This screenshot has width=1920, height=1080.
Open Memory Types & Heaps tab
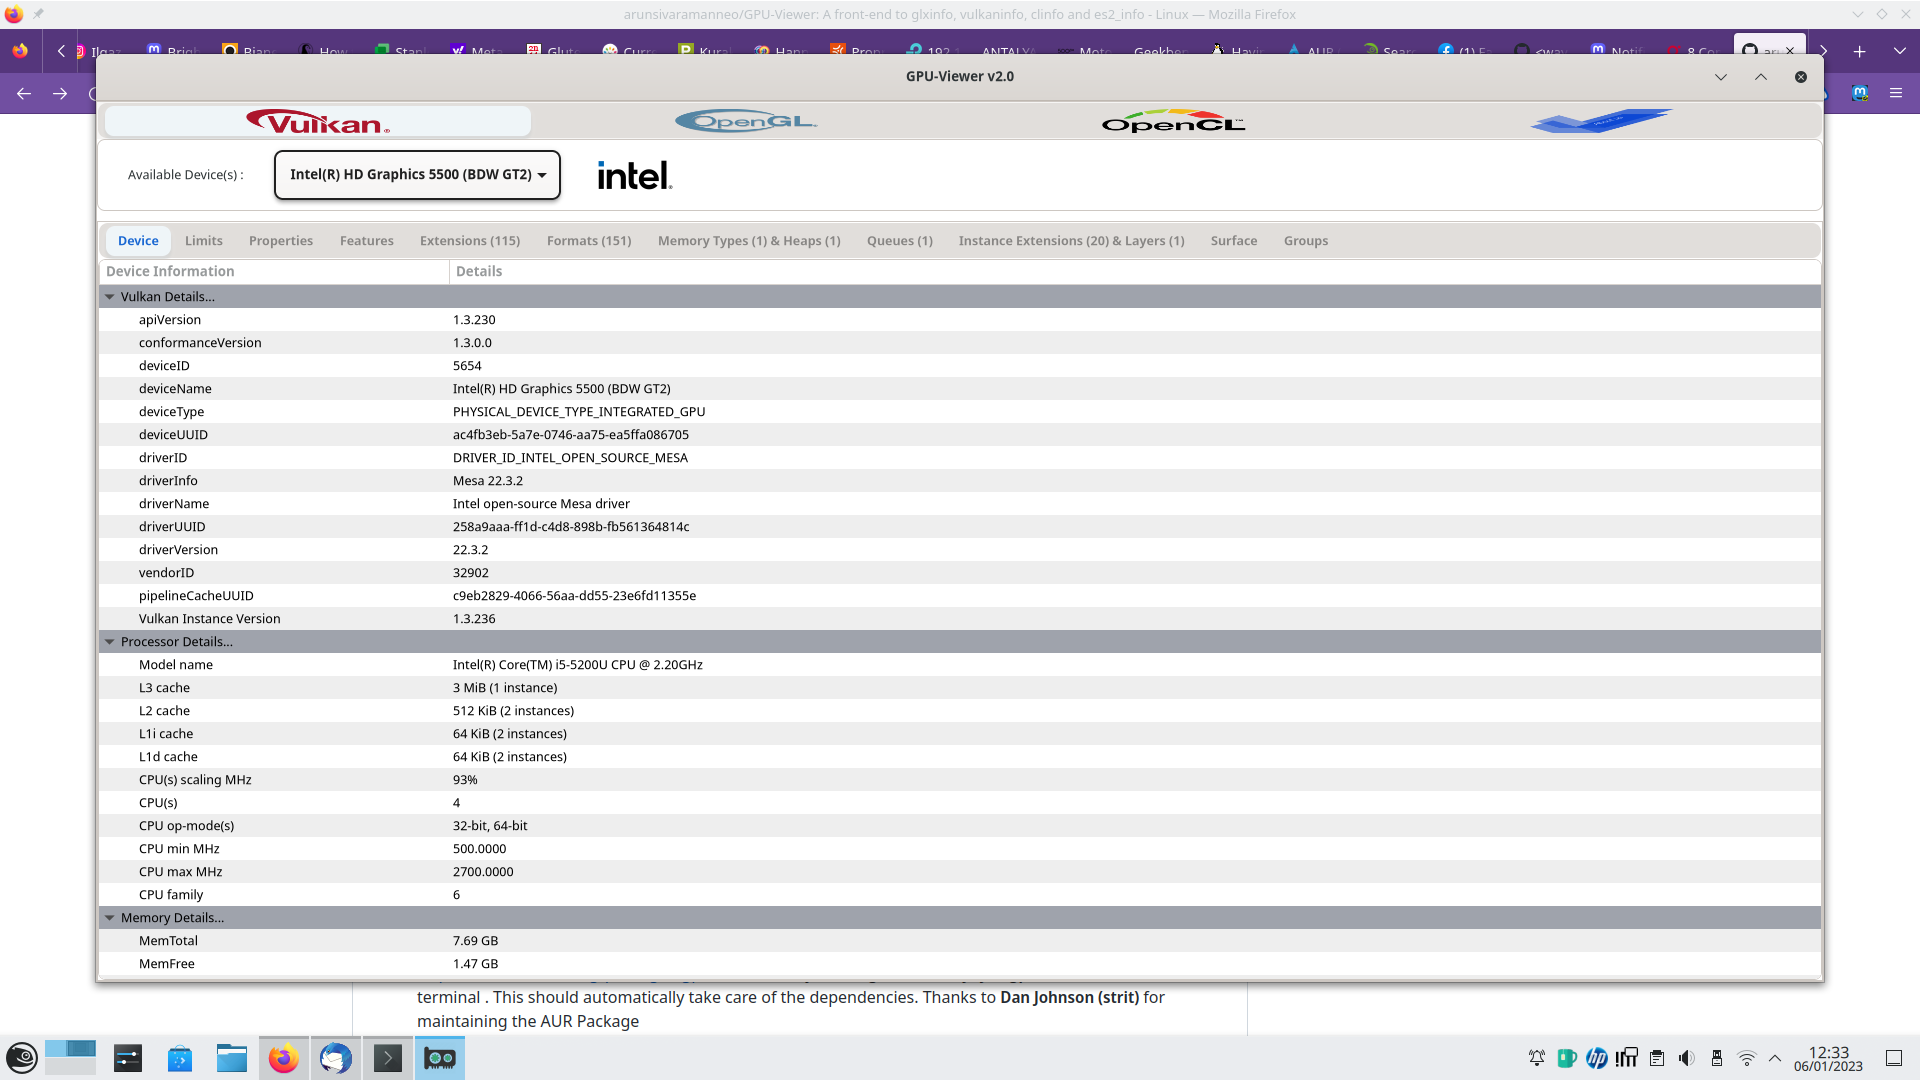pyautogui.click(x=749, y=241)
